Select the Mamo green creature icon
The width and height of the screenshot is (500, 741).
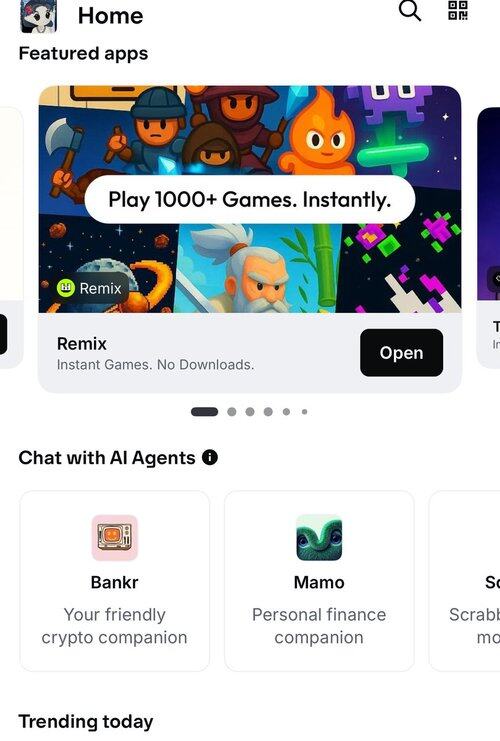[319, 538]
